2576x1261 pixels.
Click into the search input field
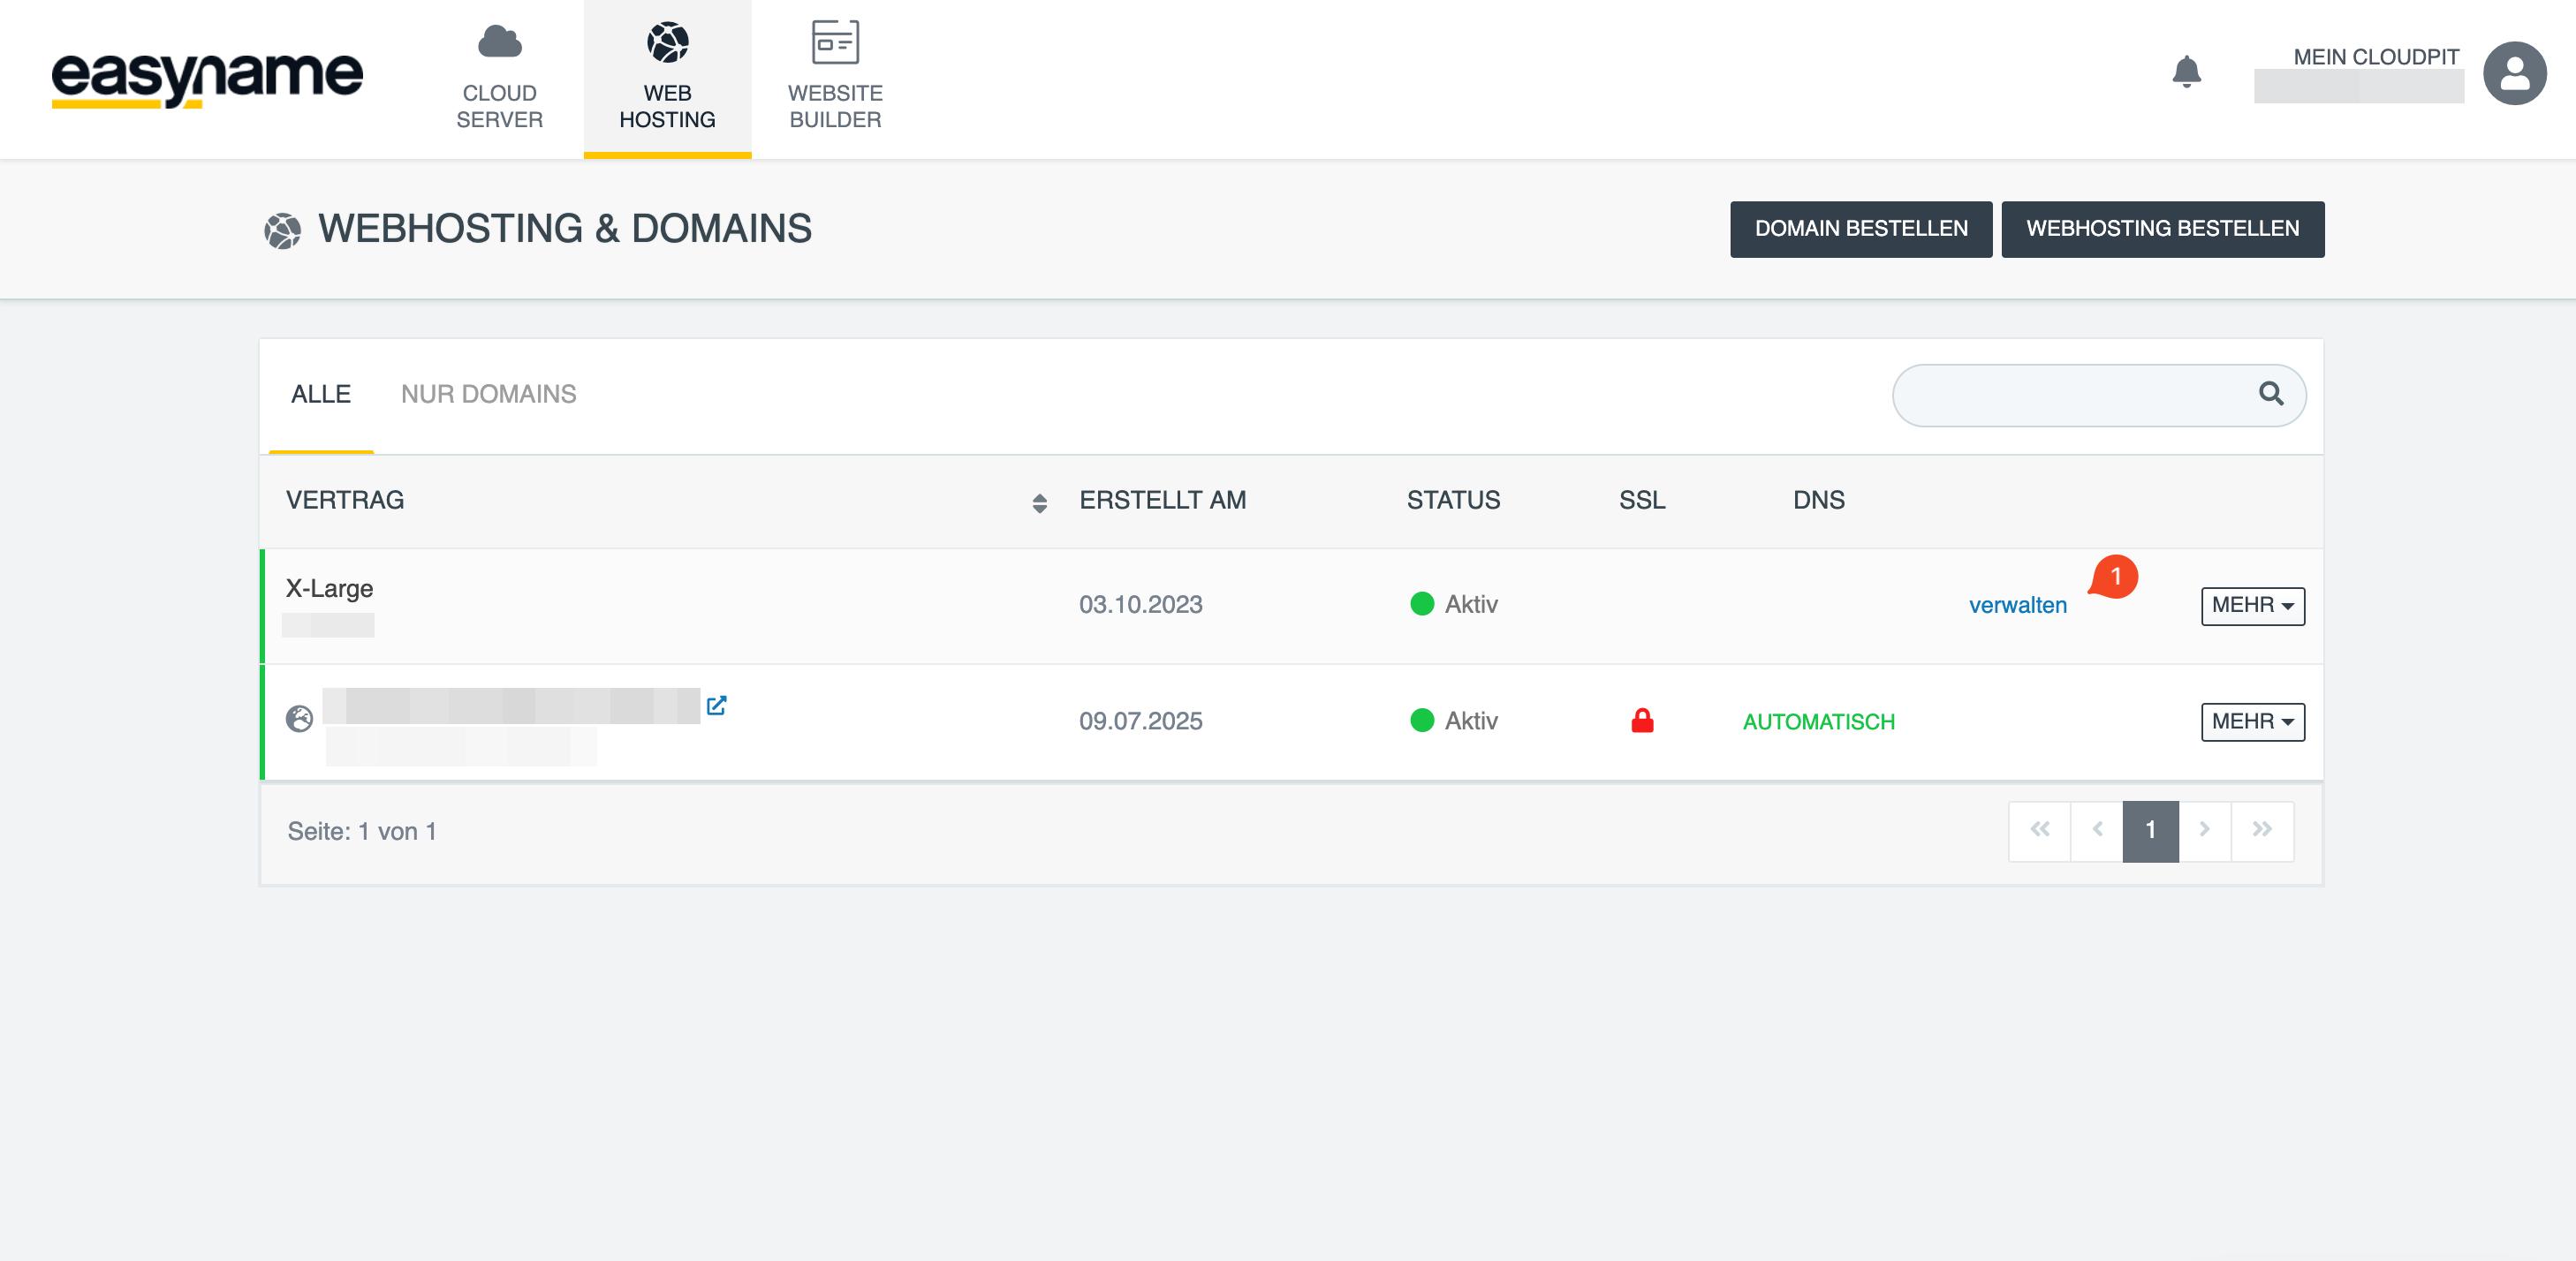pos(2070,395)
